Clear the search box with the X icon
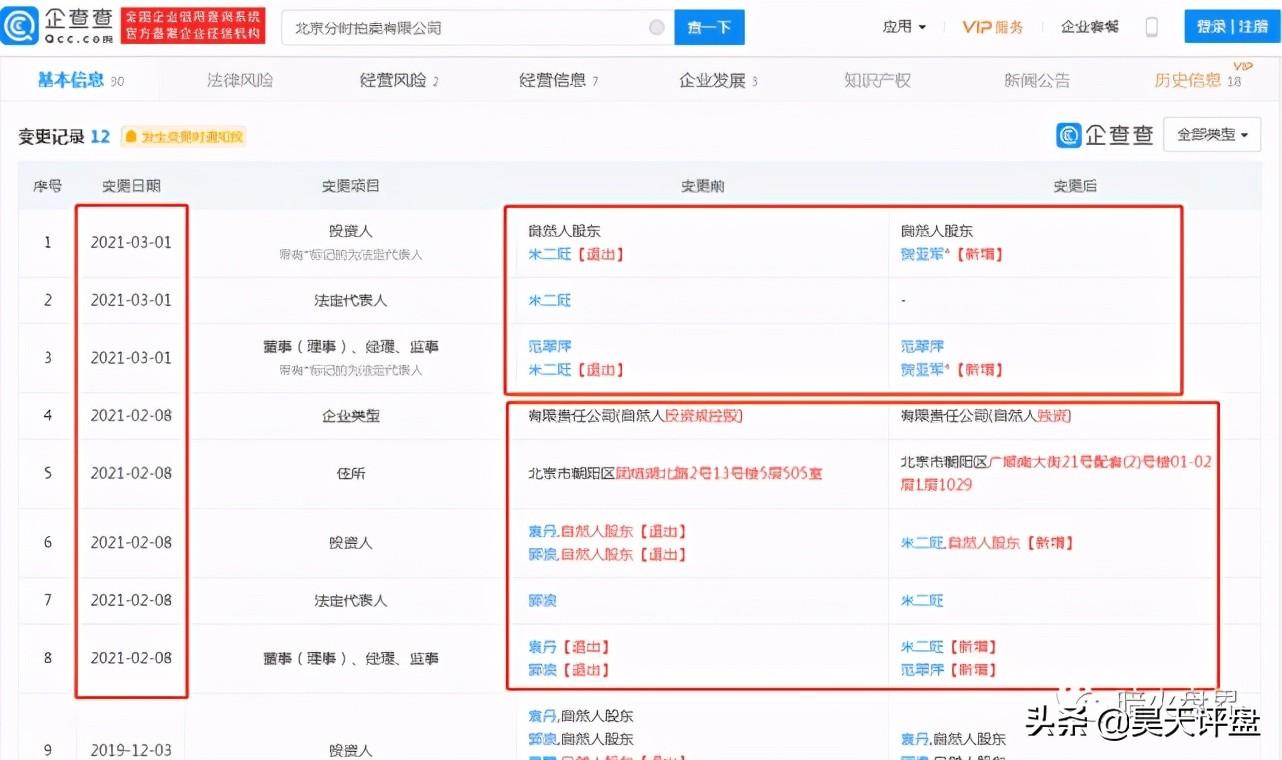Image resolution: width=1282 pixels, height=760 pixels. point(657,28)
